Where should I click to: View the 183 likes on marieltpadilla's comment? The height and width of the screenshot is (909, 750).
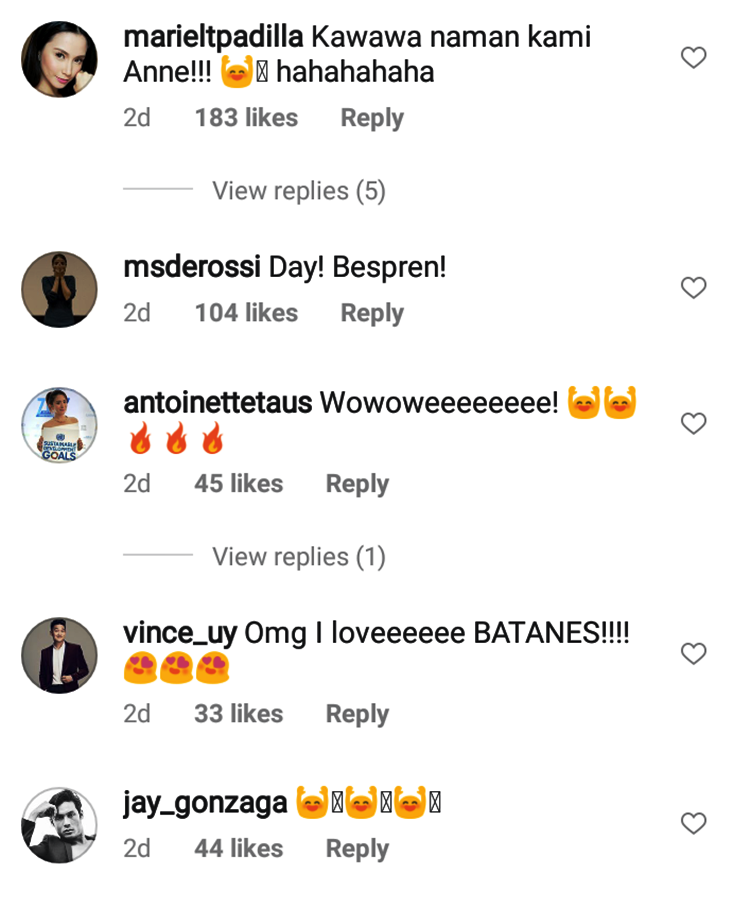click(x=246, y=118)
